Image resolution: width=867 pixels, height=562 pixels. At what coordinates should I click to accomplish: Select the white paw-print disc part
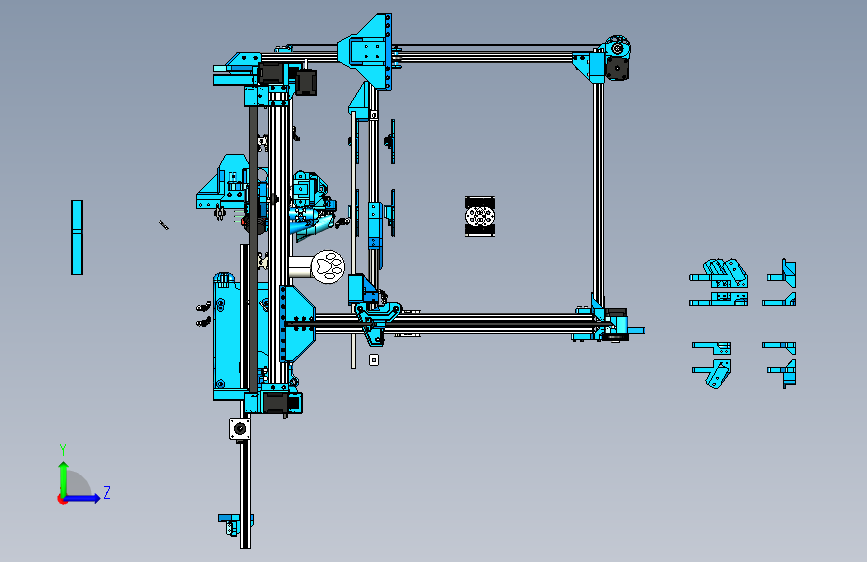pyautogui.click(x=328, y=267)
